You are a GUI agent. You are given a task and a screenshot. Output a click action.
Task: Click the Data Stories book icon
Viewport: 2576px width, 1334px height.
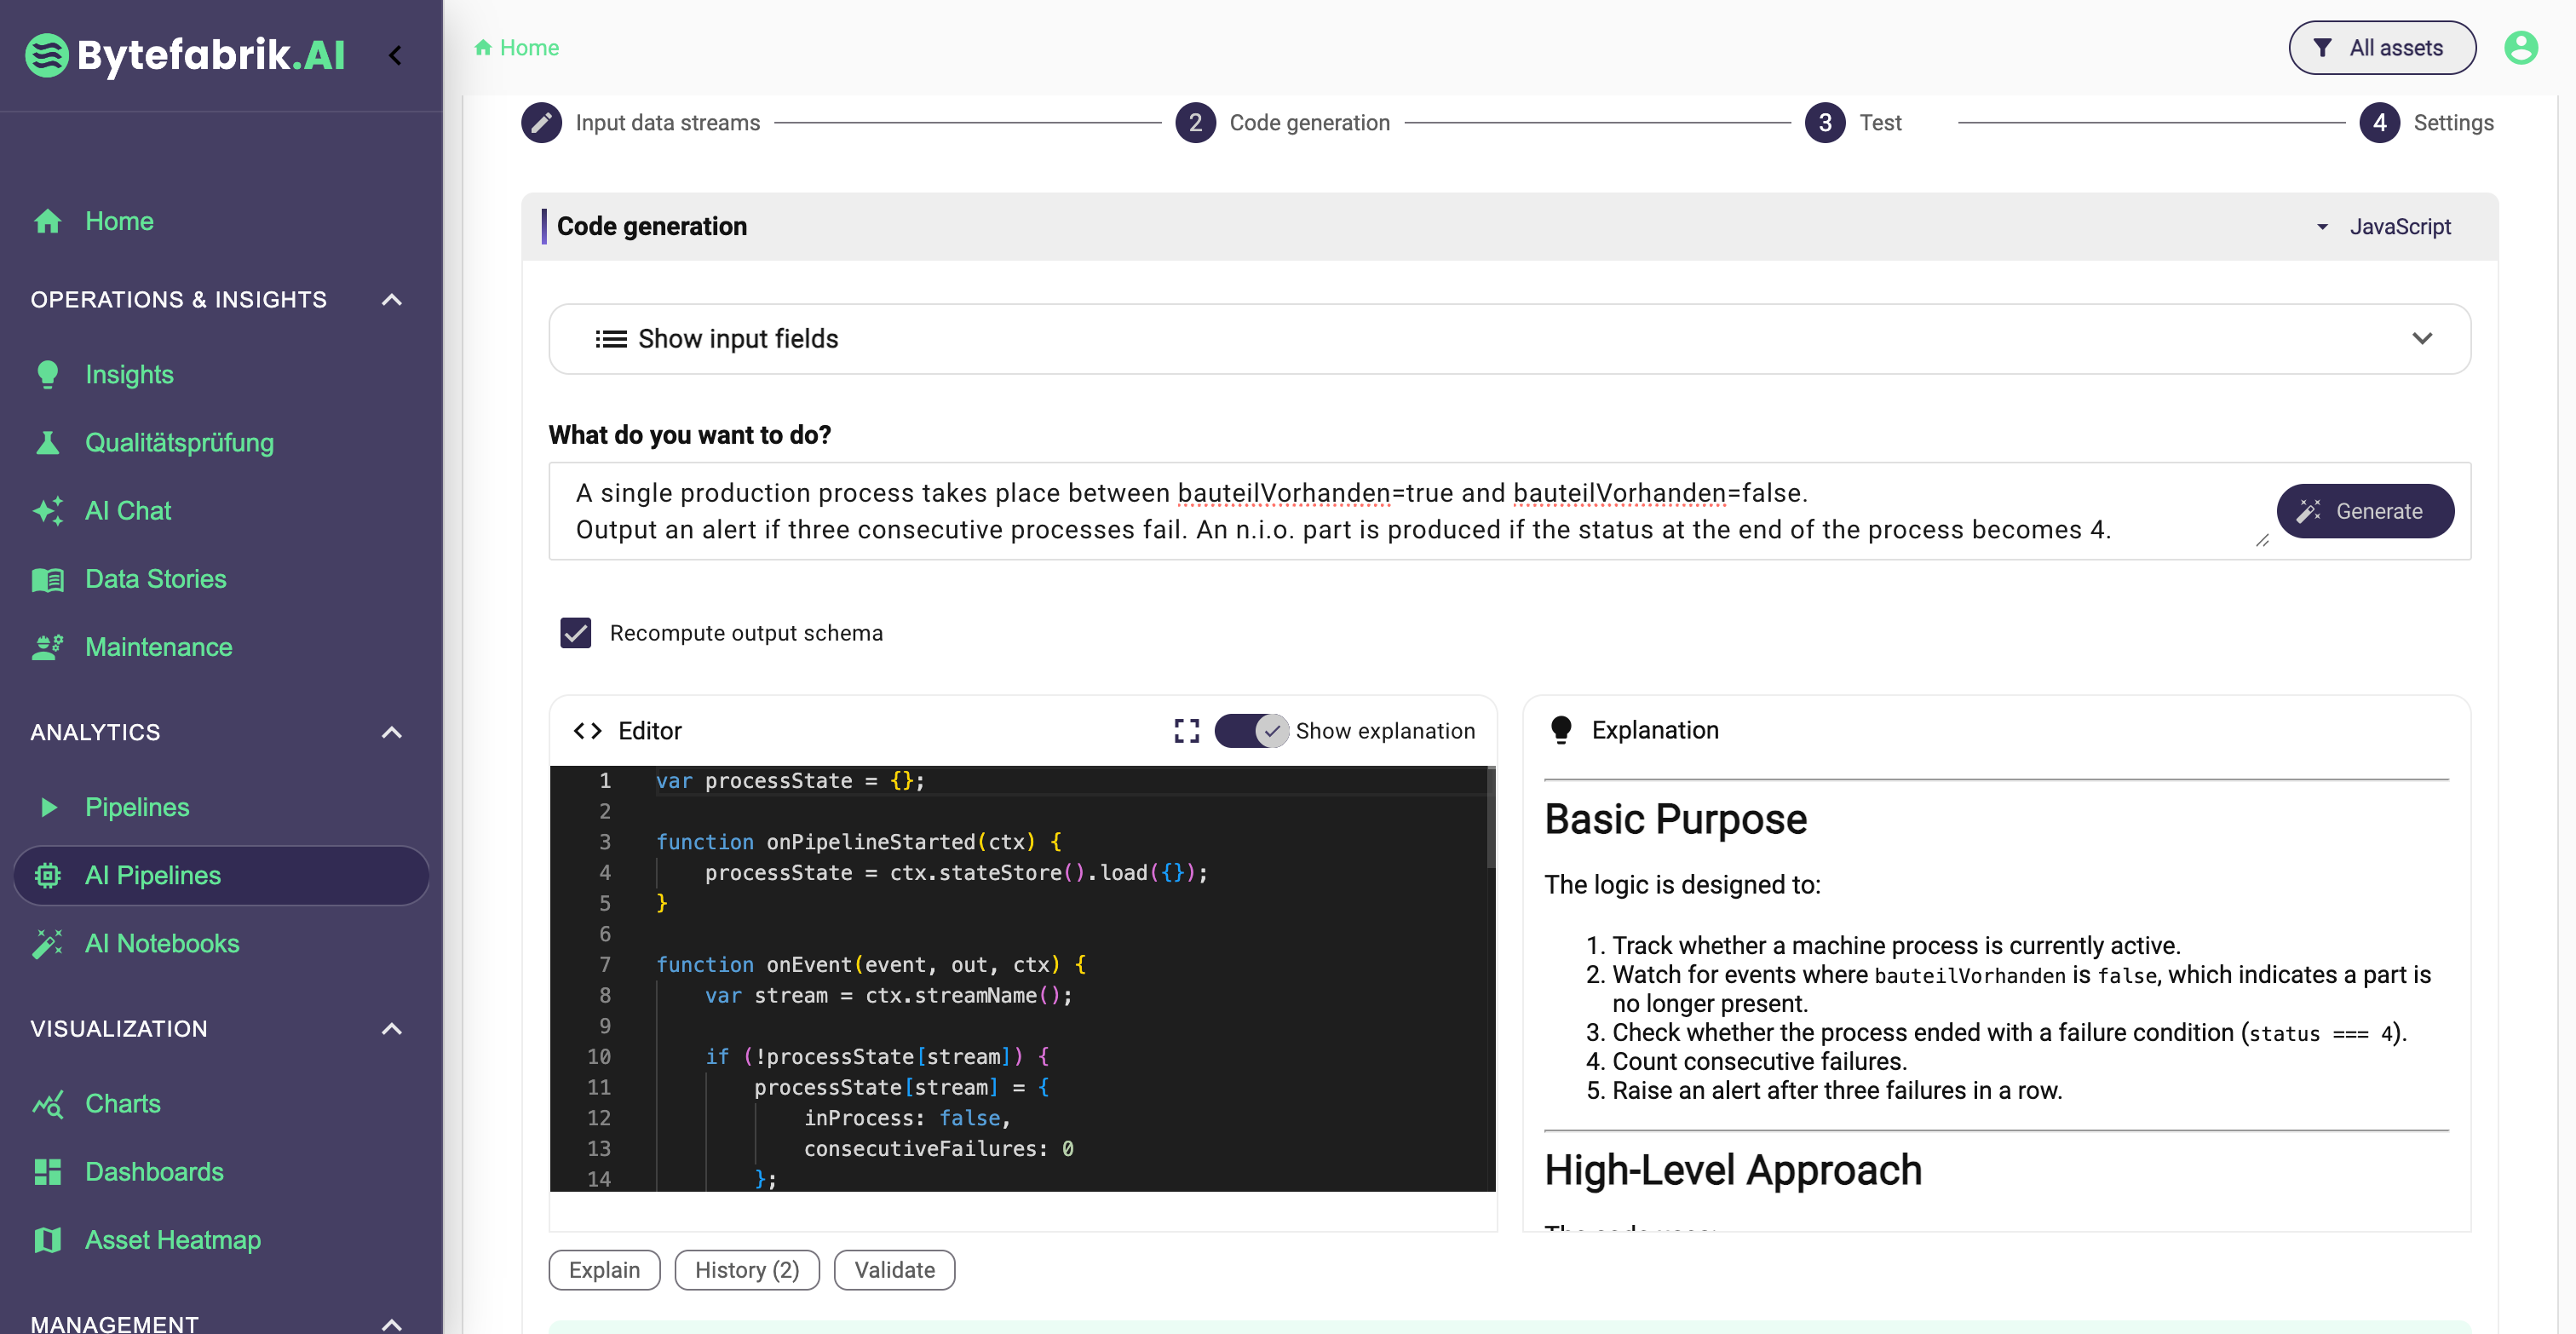click(47, 579)
